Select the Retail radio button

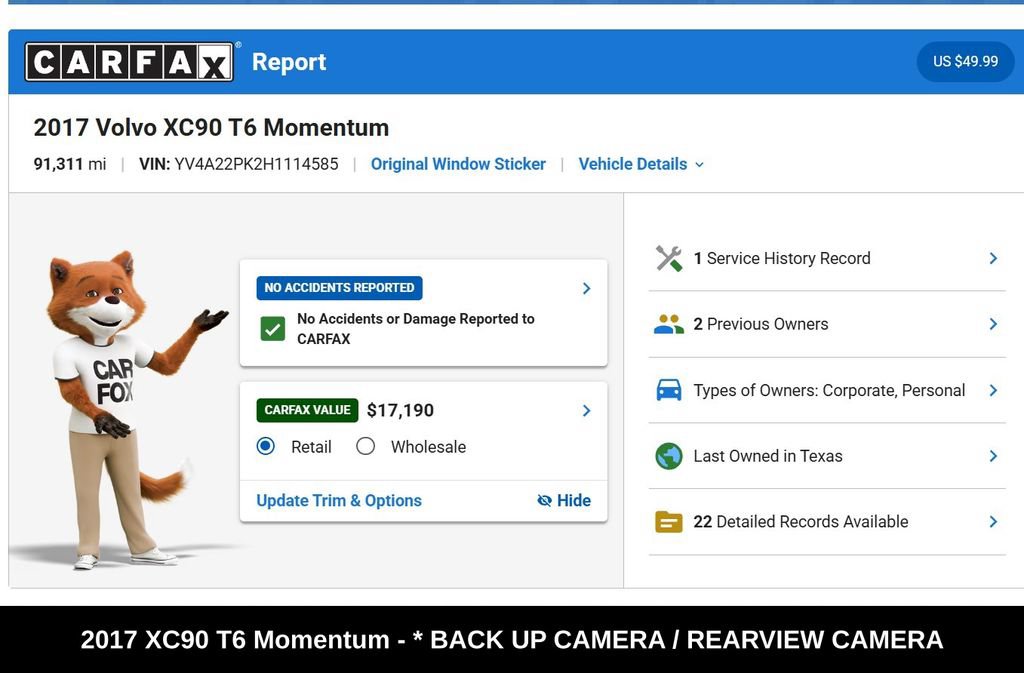pos(266,446)
